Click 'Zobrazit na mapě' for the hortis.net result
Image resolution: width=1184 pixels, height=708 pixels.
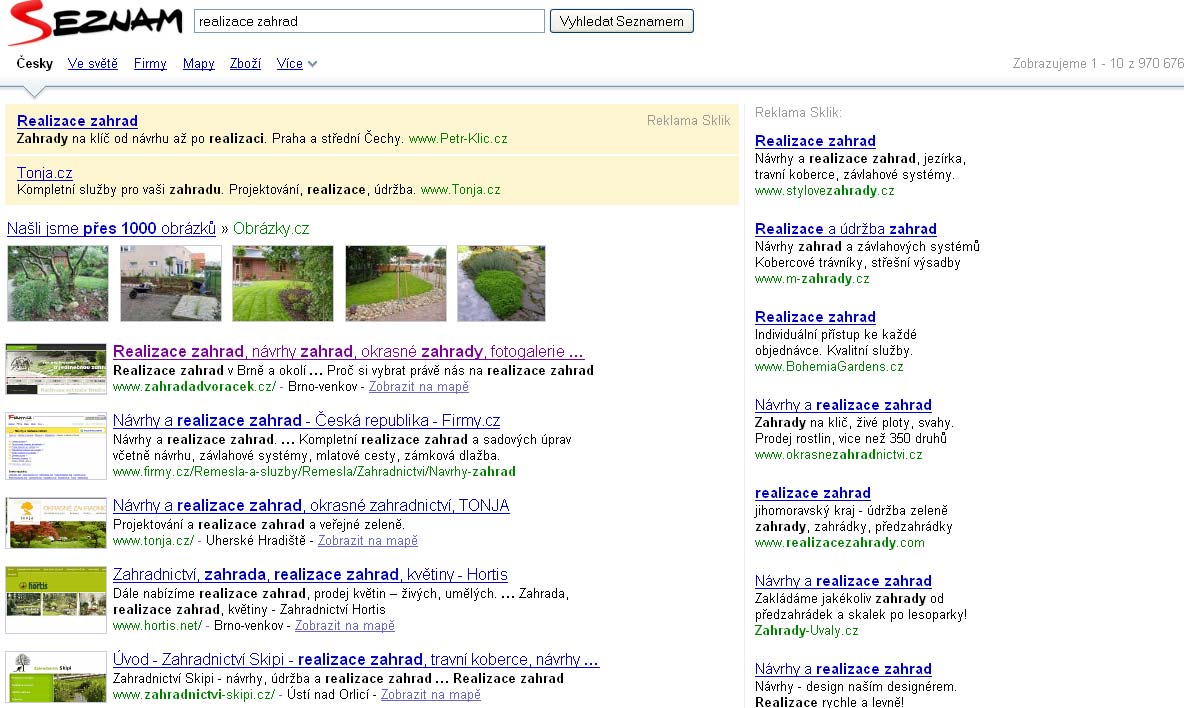click(344, 626)
